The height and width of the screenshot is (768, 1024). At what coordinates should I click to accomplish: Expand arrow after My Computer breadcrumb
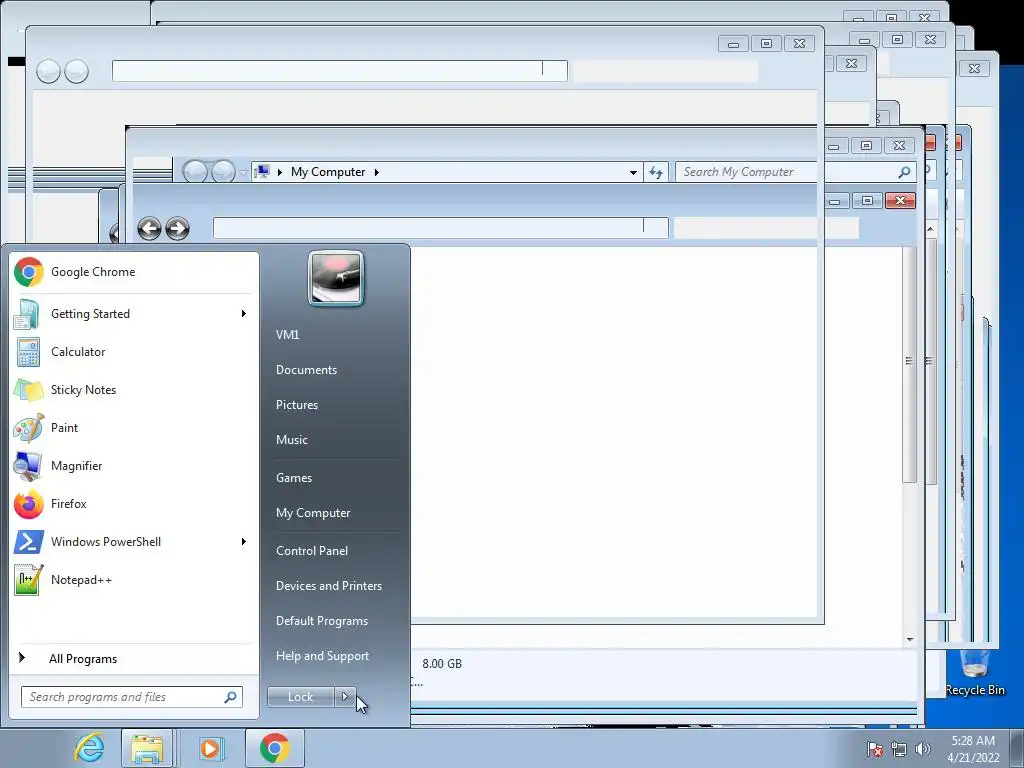[376, 172]
